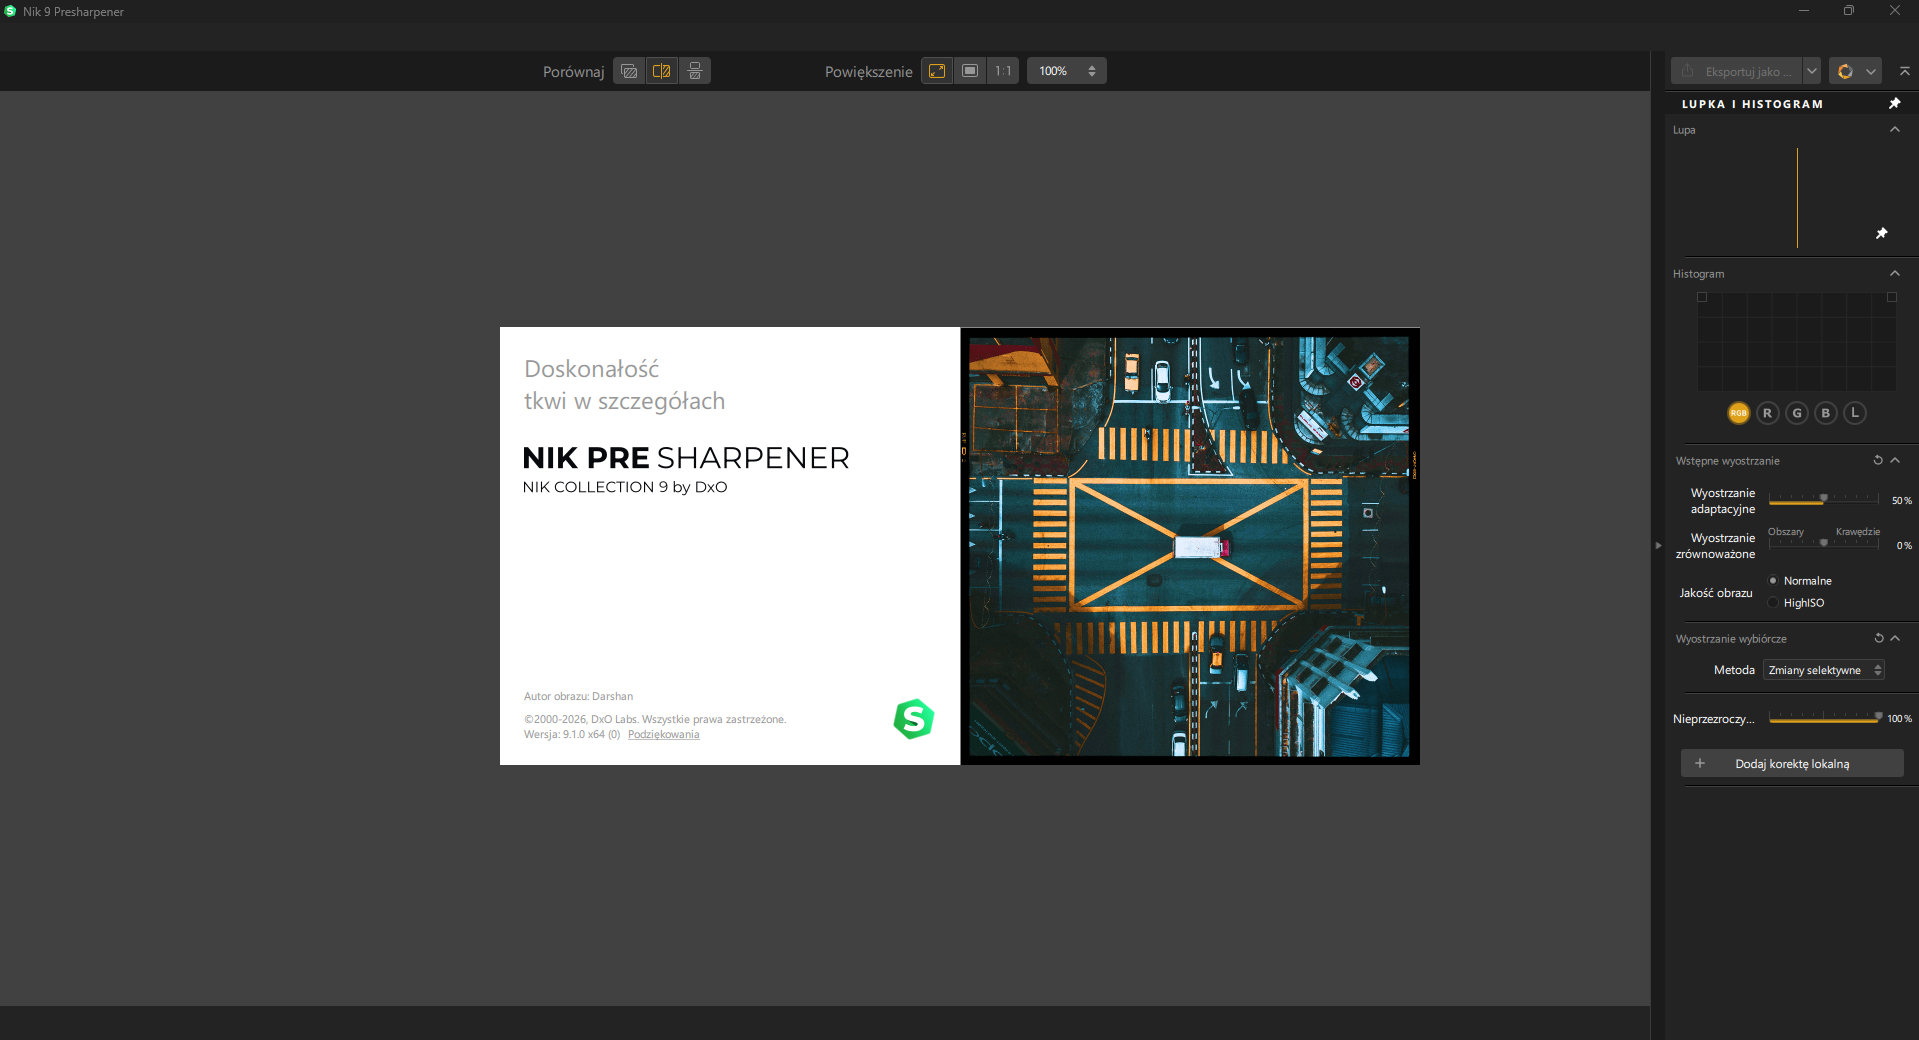Screen dimensions: 1919x1040
Task: Click the green Presharpener logo on the splash screen
Action: (913, 719)
